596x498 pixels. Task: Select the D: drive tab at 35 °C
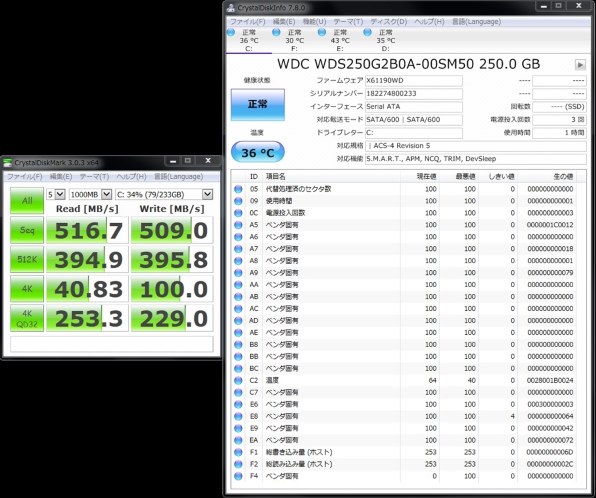[x=385, y=40]
